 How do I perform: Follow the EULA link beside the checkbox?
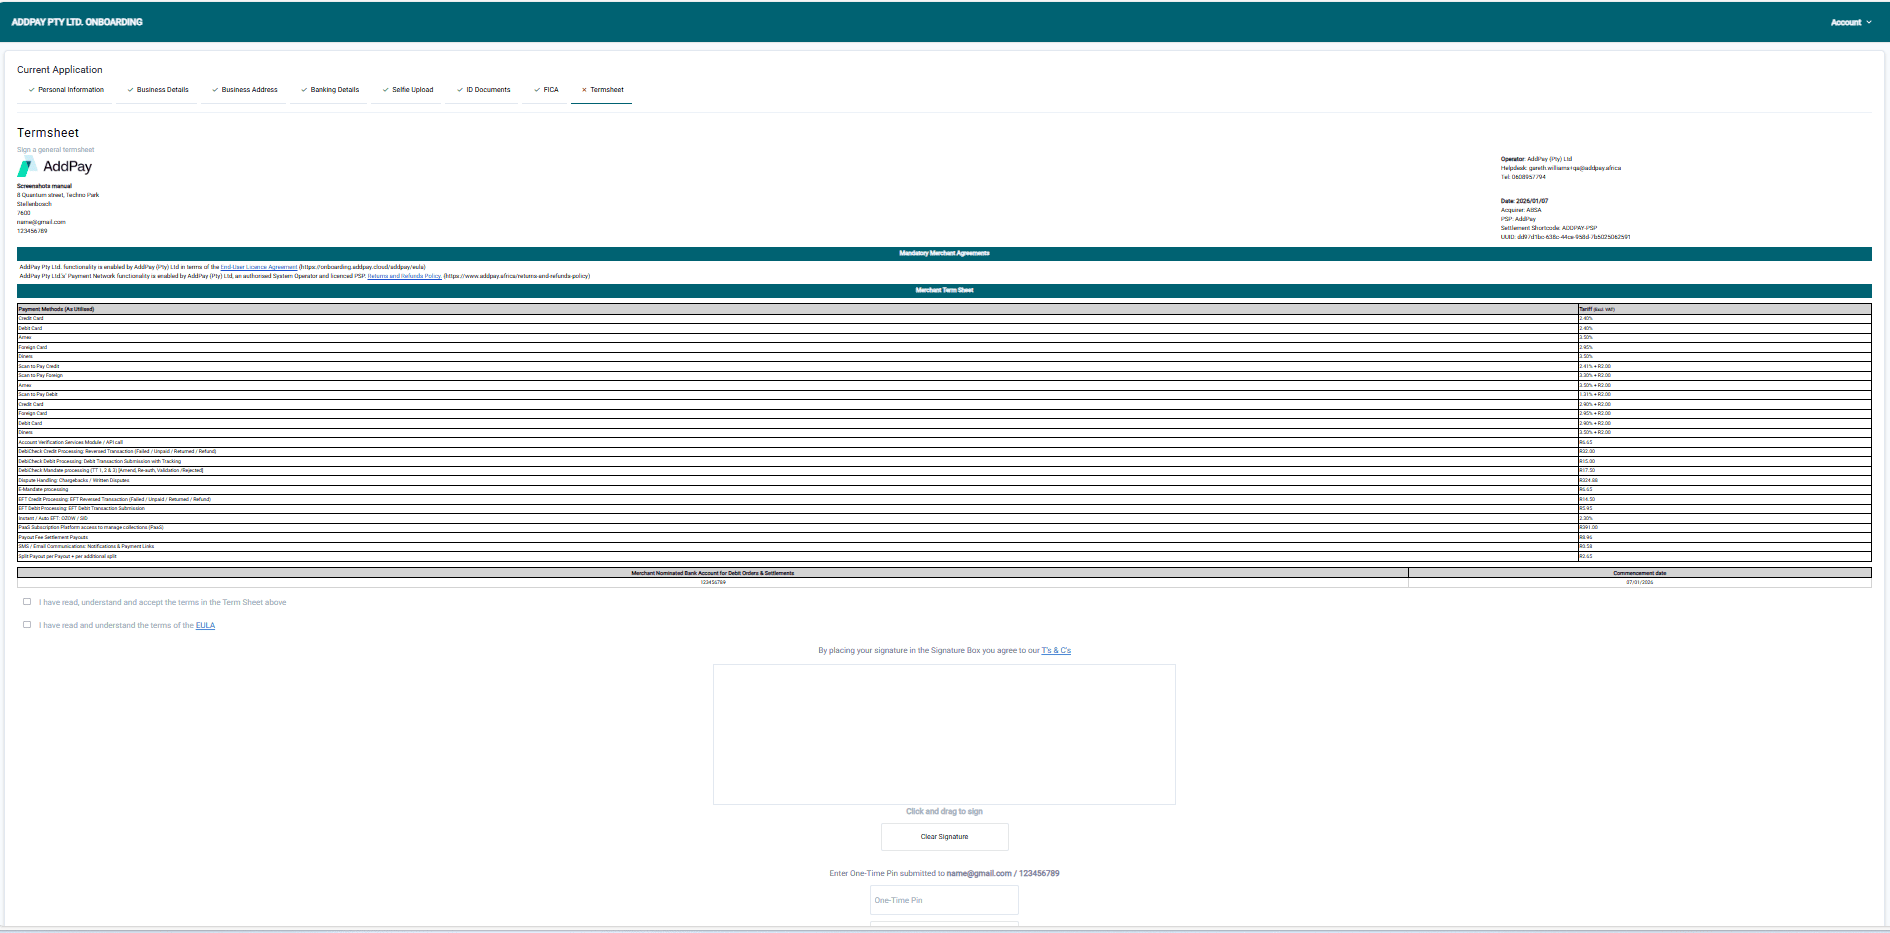point(205,626)
